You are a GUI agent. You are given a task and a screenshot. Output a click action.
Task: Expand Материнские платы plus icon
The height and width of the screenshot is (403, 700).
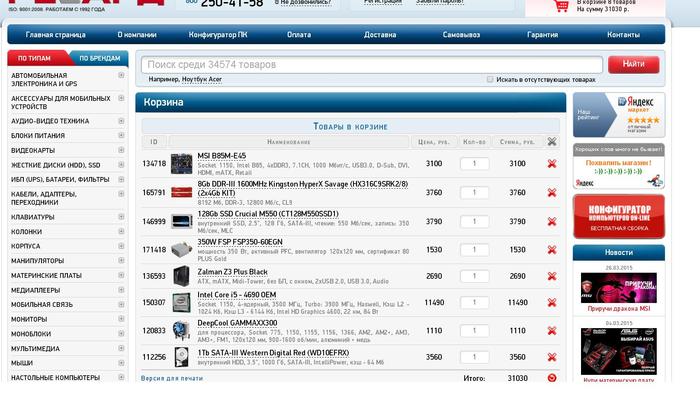[x=121, y=275]
